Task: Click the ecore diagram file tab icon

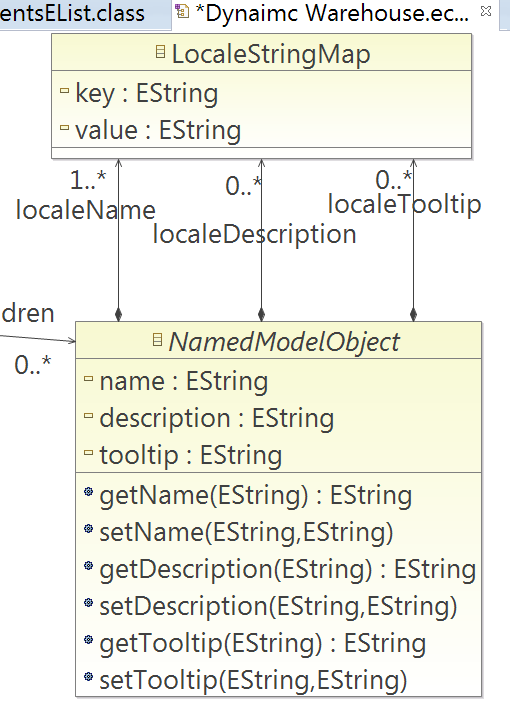Action: click(182, 11)
